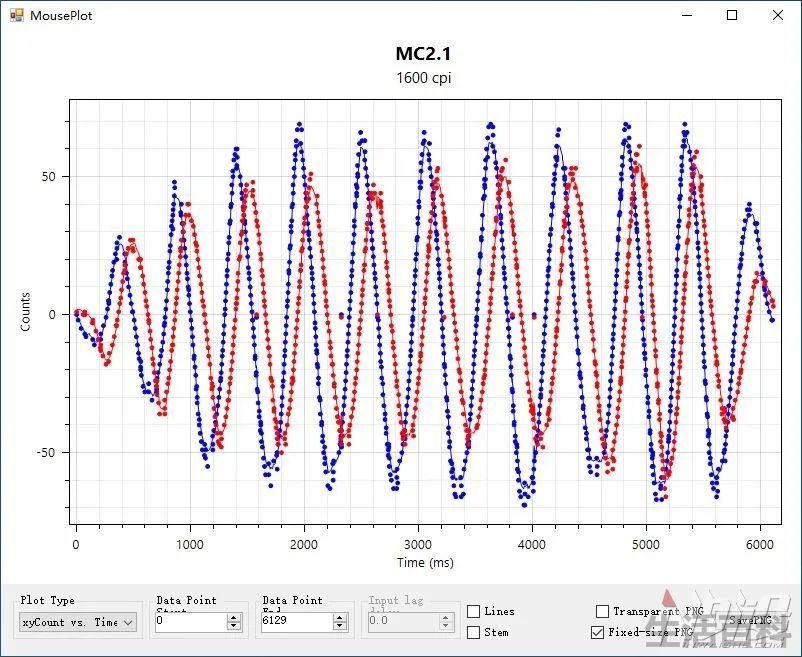Image resolution: width=802 pixels, height=657 pixels.
Task: Enable the Lines checkbox
Action: 474,611
